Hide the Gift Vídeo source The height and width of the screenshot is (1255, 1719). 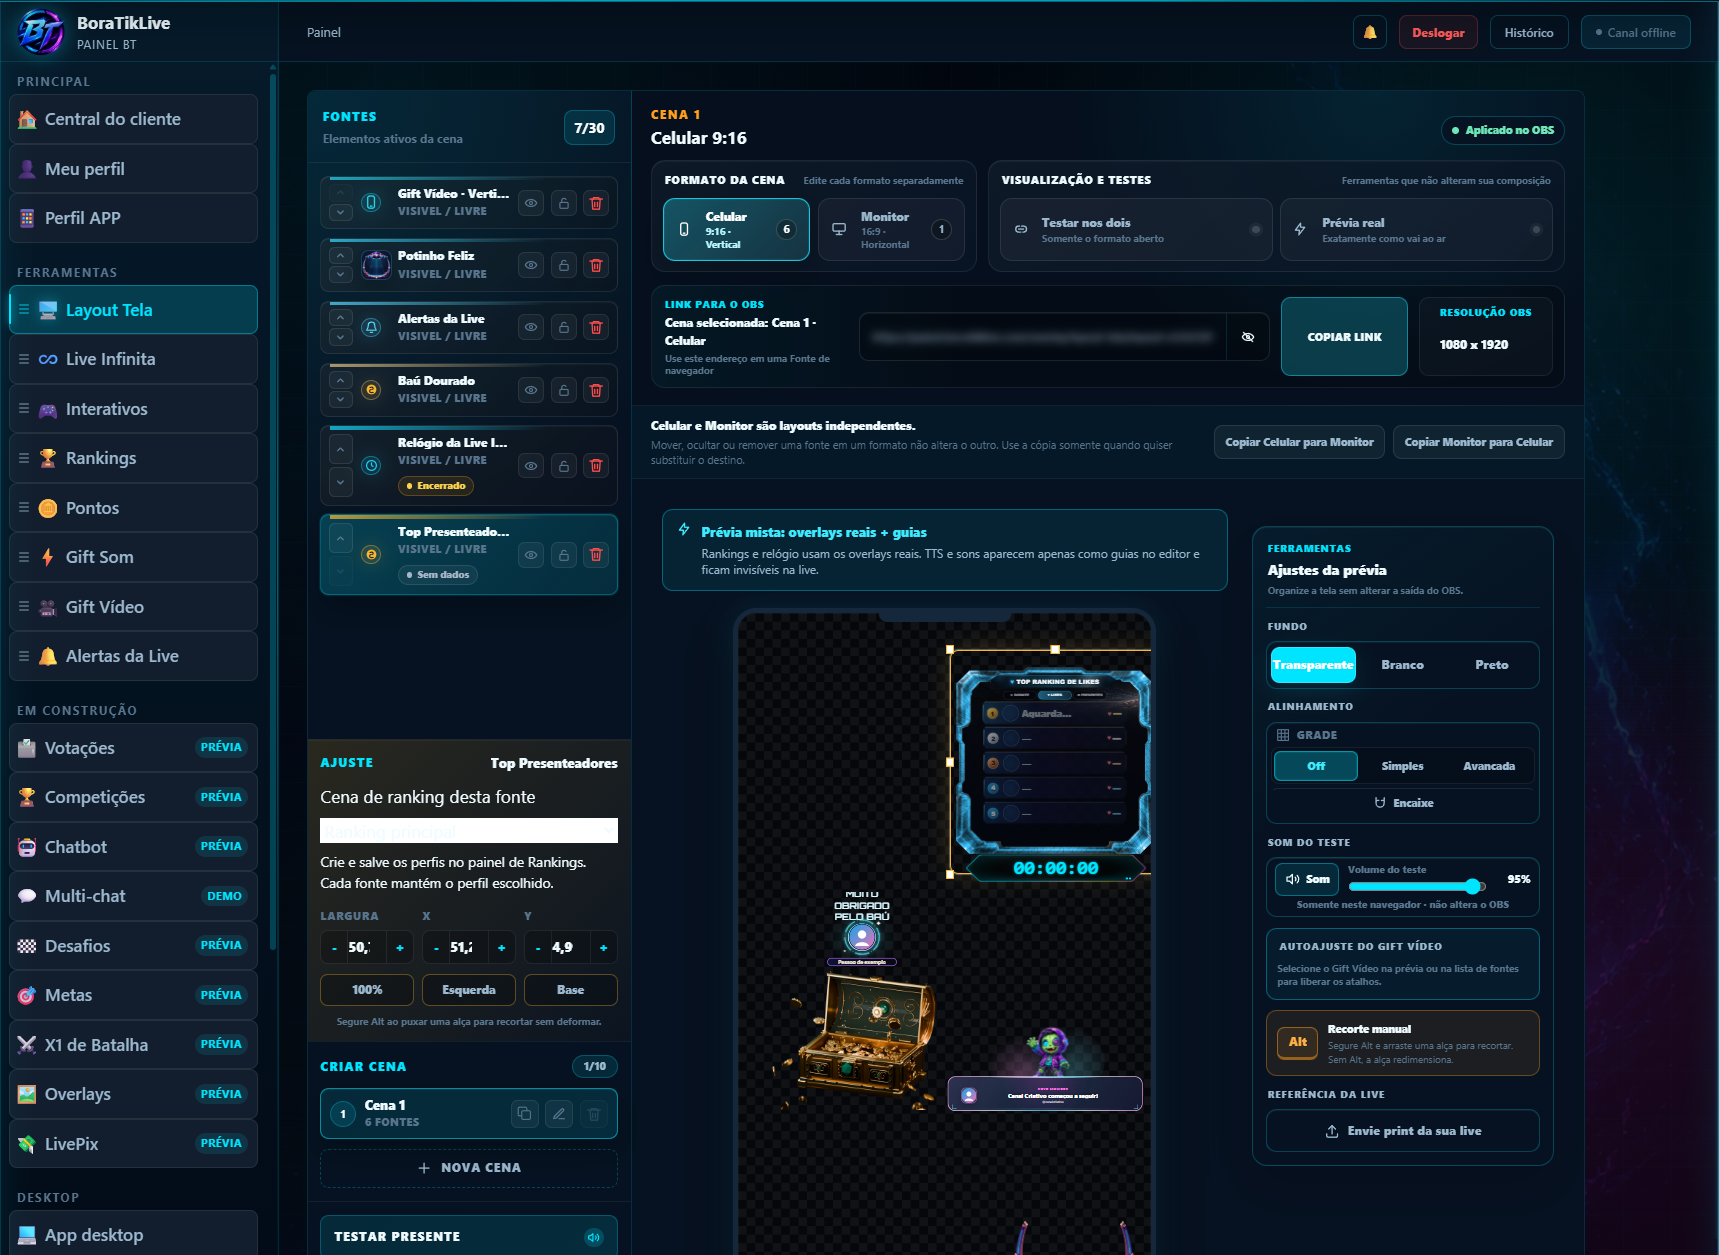pos(531,203)
